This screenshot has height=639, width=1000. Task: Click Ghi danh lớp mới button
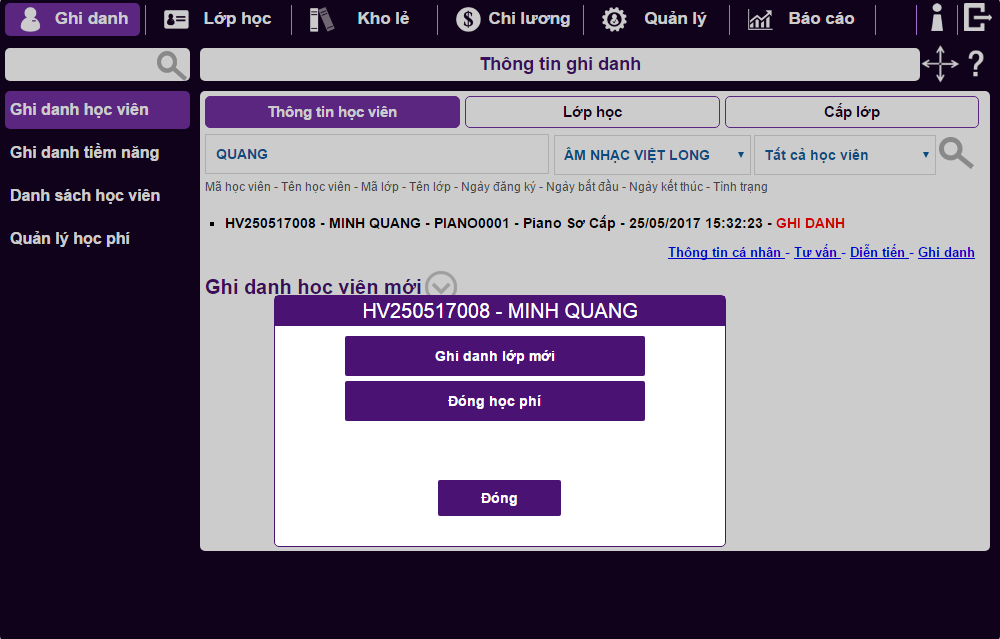pos(494,356)
